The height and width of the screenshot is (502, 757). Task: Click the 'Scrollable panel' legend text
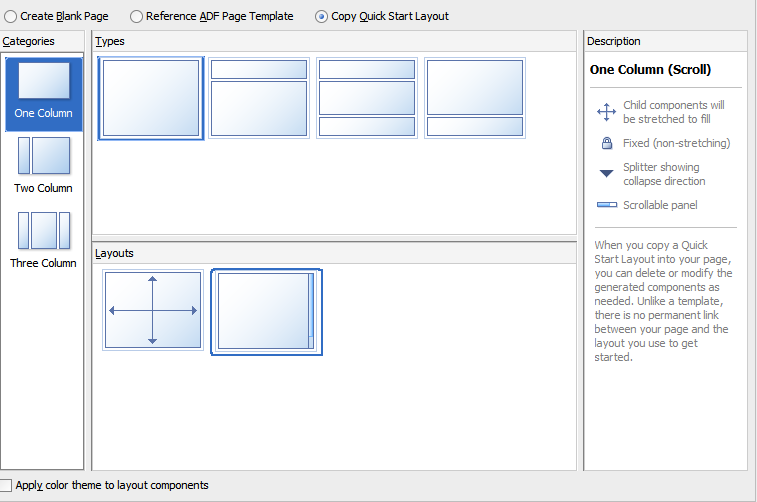pos(660,205)
